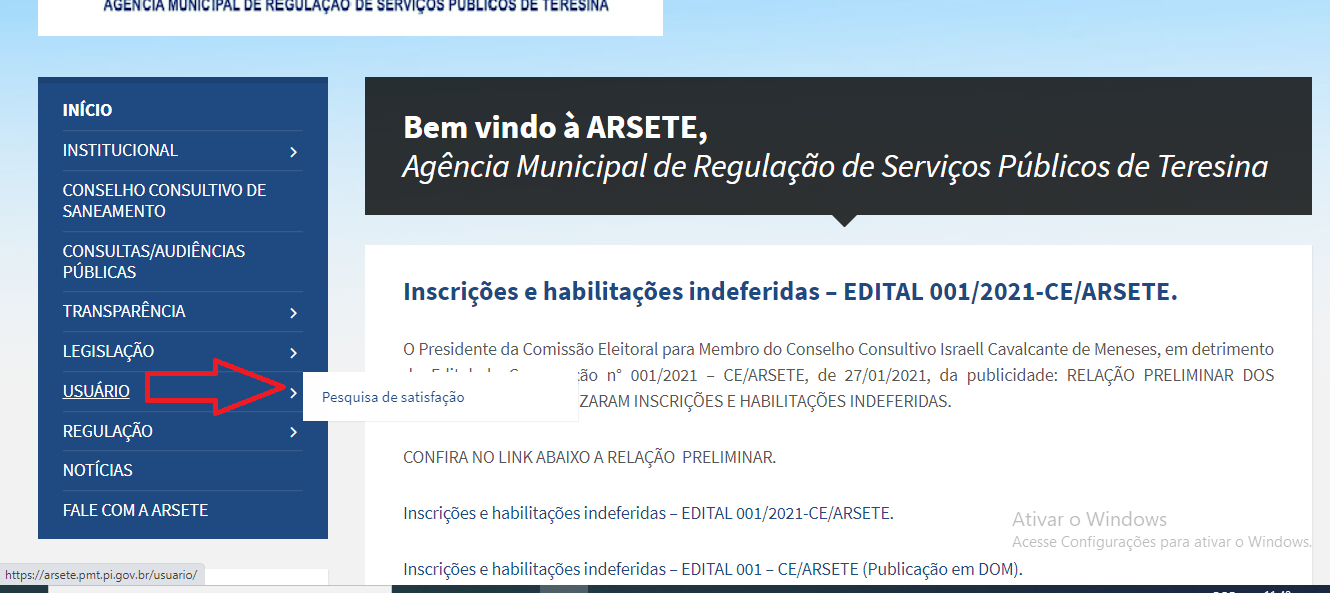
Task: Click the ARSETE agency header logo
Action: [350, 16]
